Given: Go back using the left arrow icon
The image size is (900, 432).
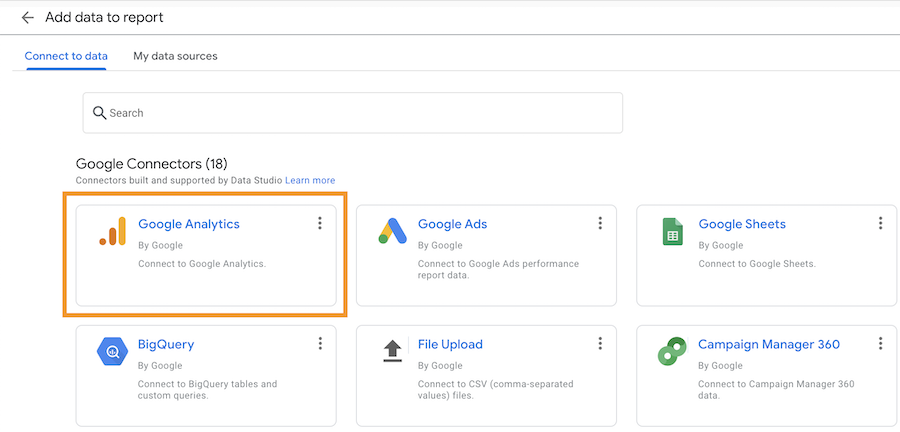Looking at the screenshot, I should 27,18.
